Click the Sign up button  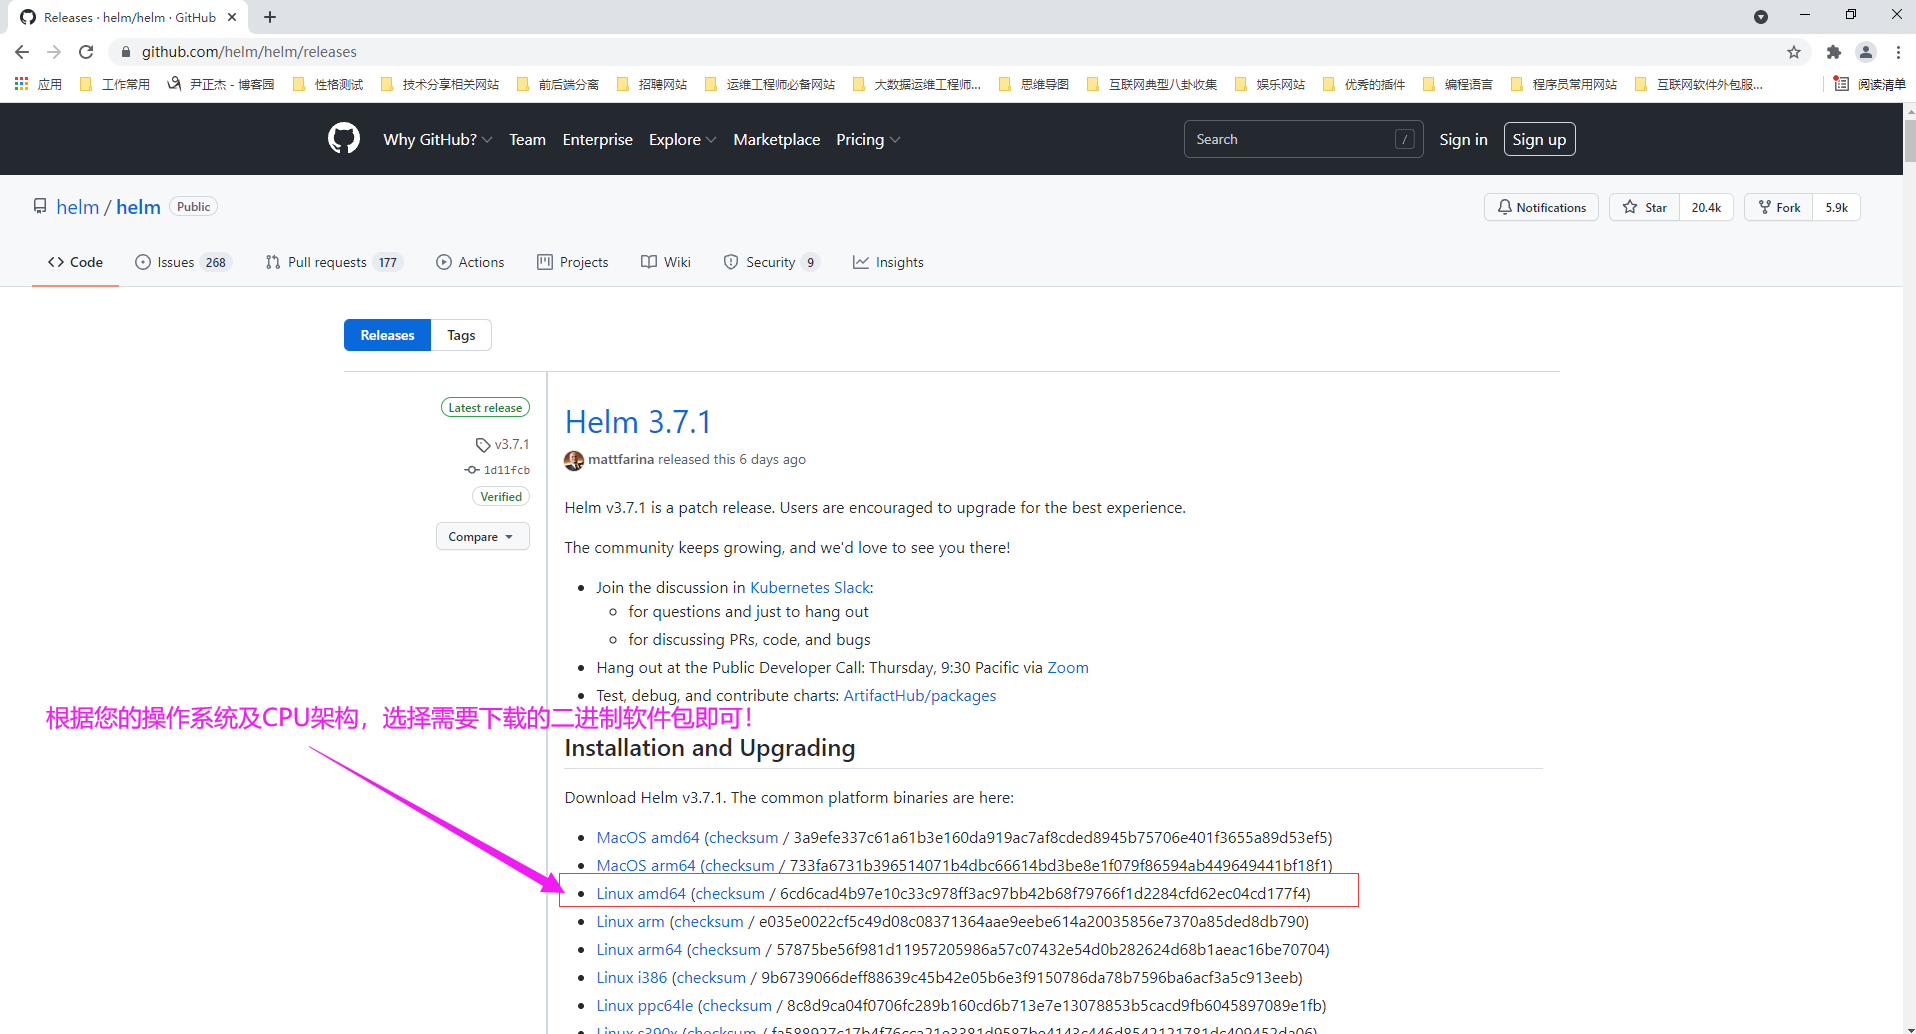pos(1539,139)
